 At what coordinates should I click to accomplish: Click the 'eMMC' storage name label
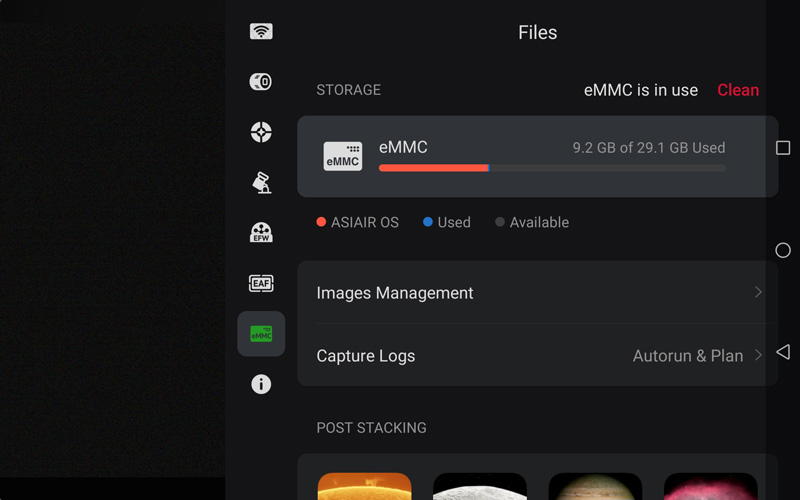click(403, 147)
